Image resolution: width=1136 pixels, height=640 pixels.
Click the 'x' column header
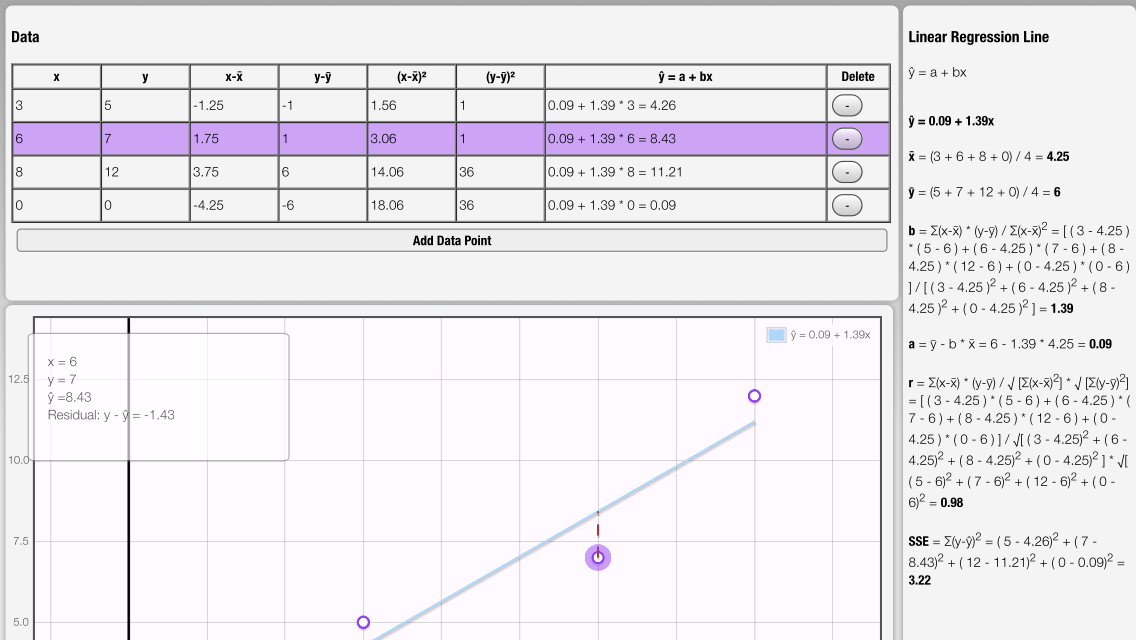(57, 77)
